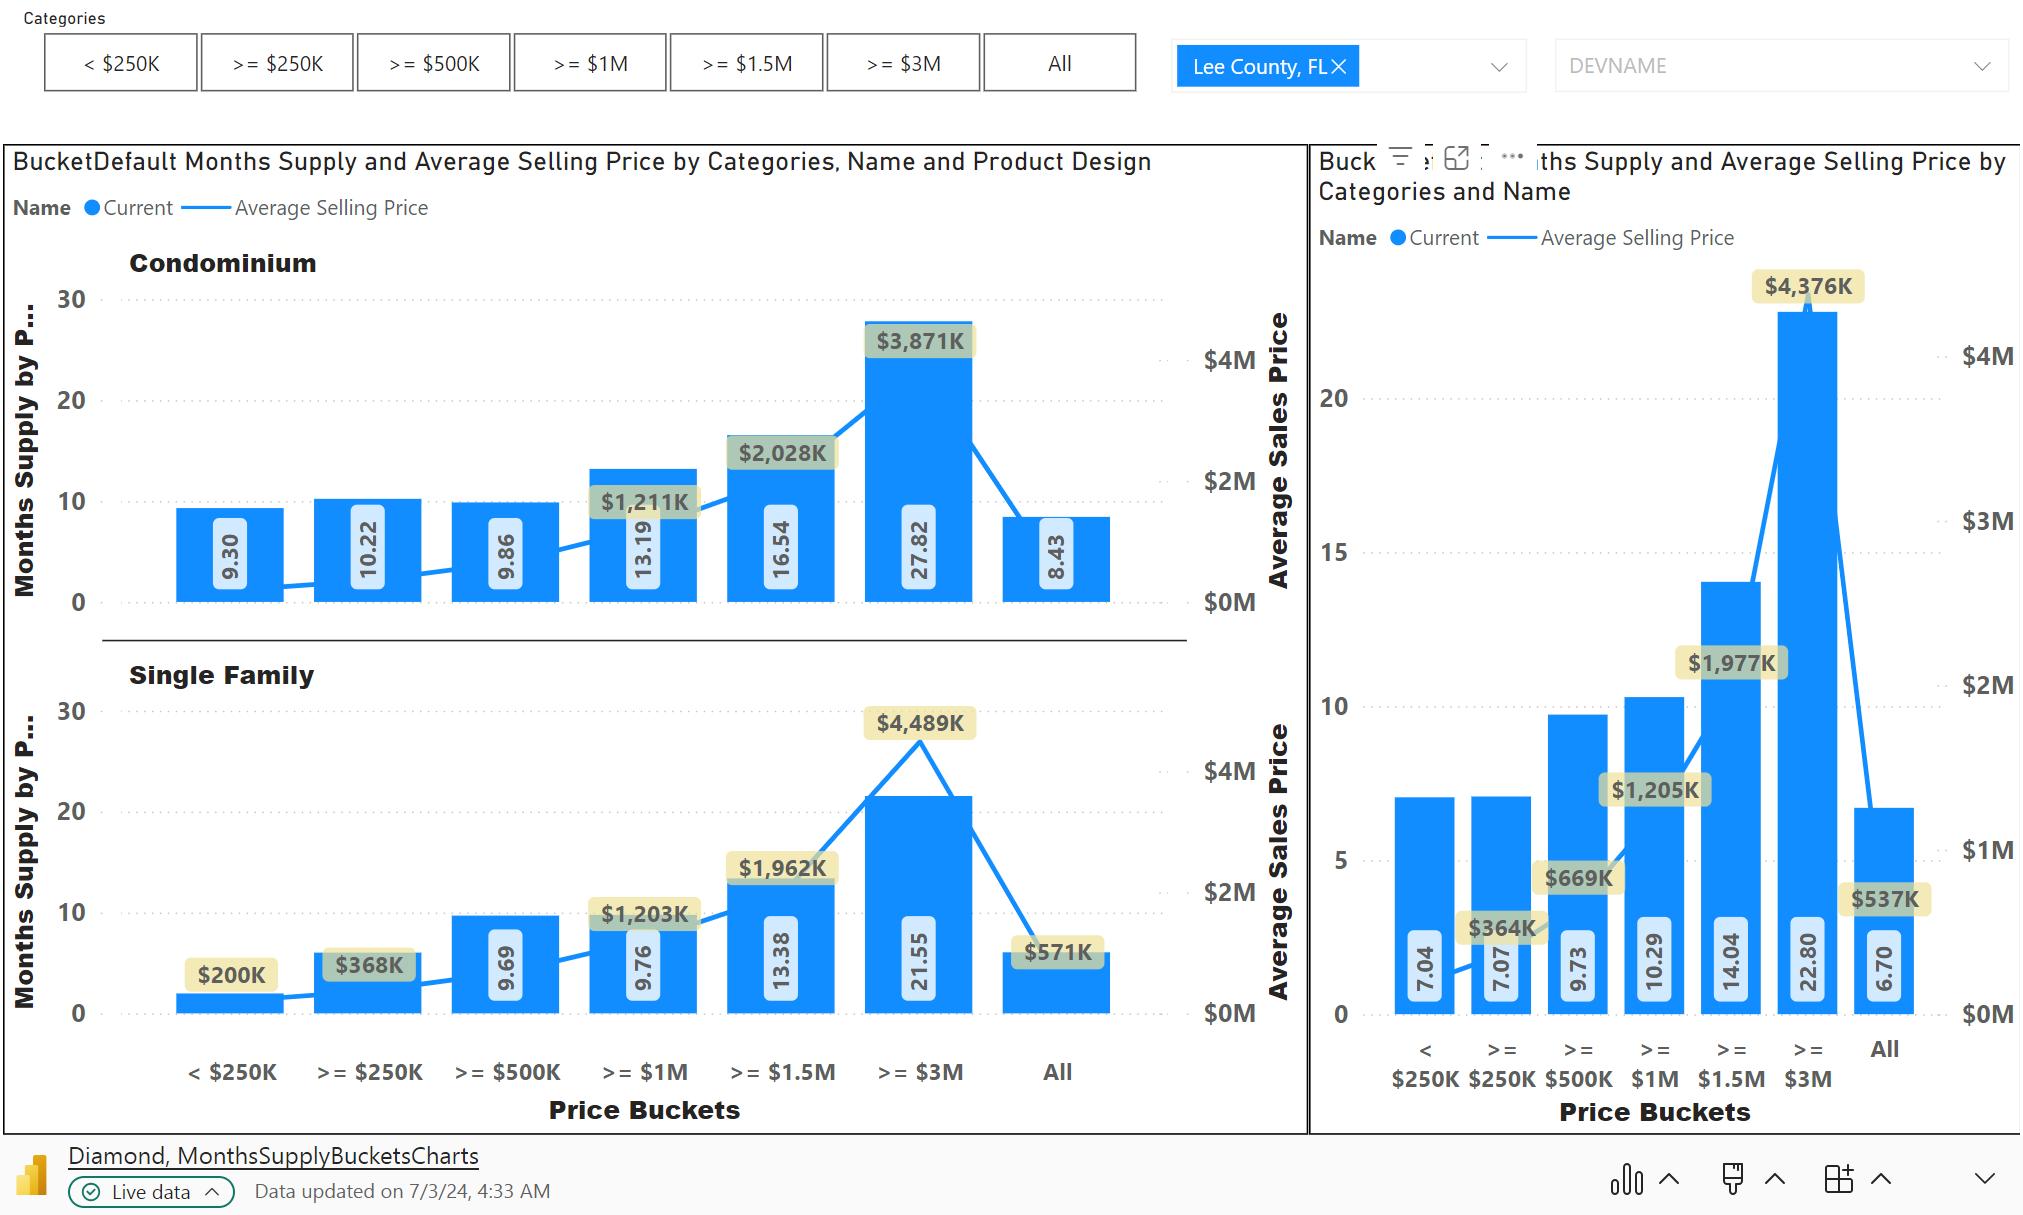Open focus mode for the right chart
The image size is (2023, 1215).
coord(1457,157)
